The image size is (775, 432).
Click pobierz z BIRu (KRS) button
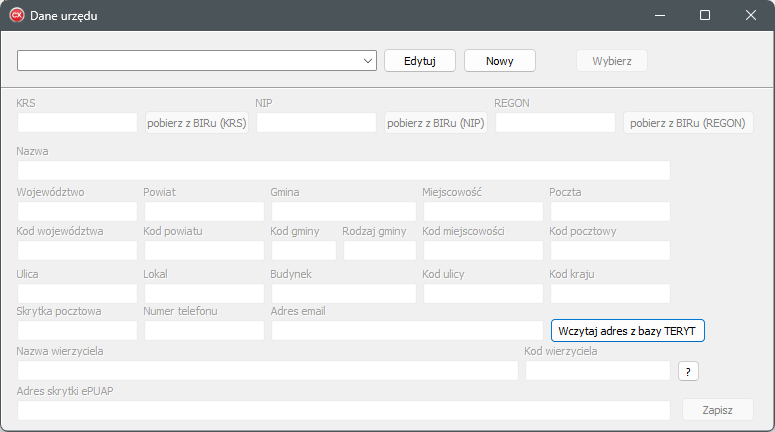(197, 123)
